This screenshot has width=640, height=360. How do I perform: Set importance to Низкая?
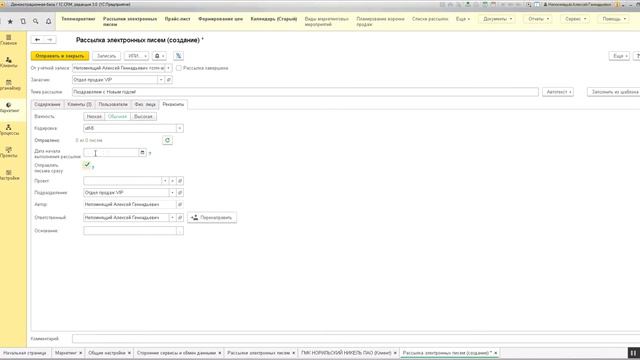pyautogui.click(x=94, y=116)
